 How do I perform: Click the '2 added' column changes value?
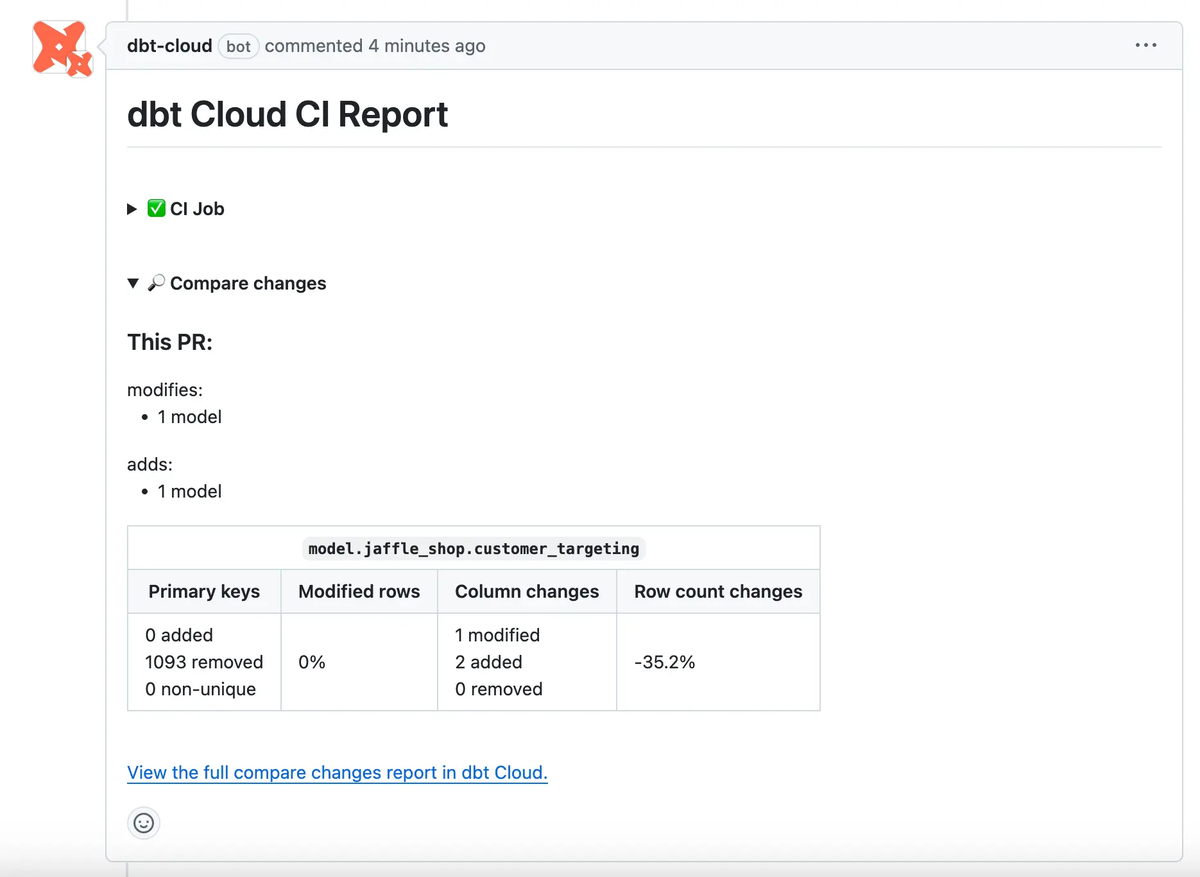pyautogui.click(x=489, y=662)
